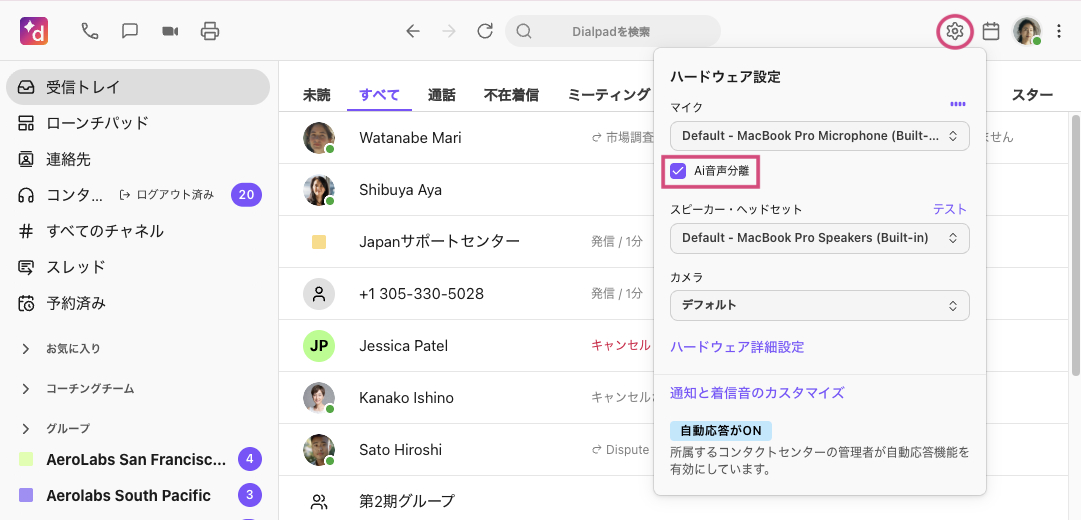Viewport: 1081px width, 520px height.
Task: Open the スピーカー・ヘッドセット dropdown
Action: click(x=819, y=238)
